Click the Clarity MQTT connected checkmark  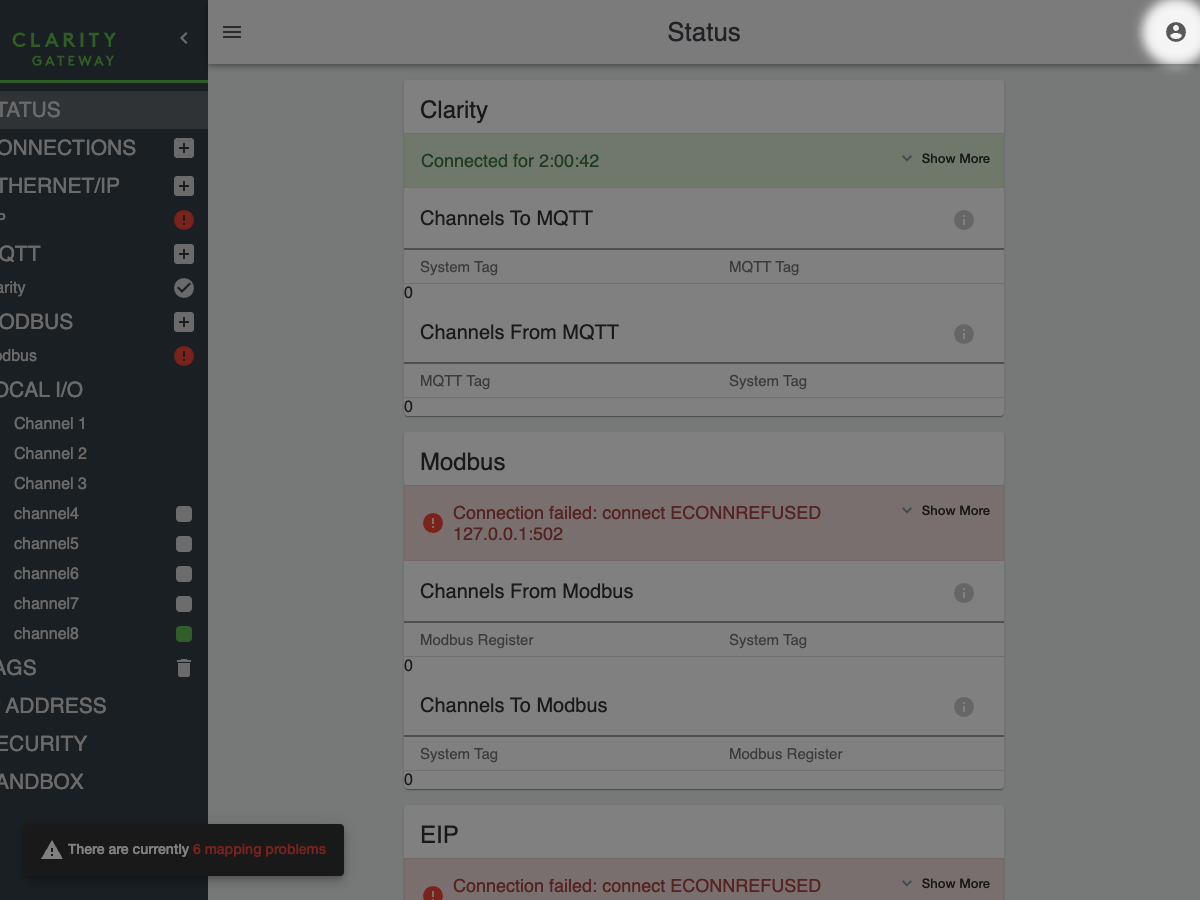184,288
